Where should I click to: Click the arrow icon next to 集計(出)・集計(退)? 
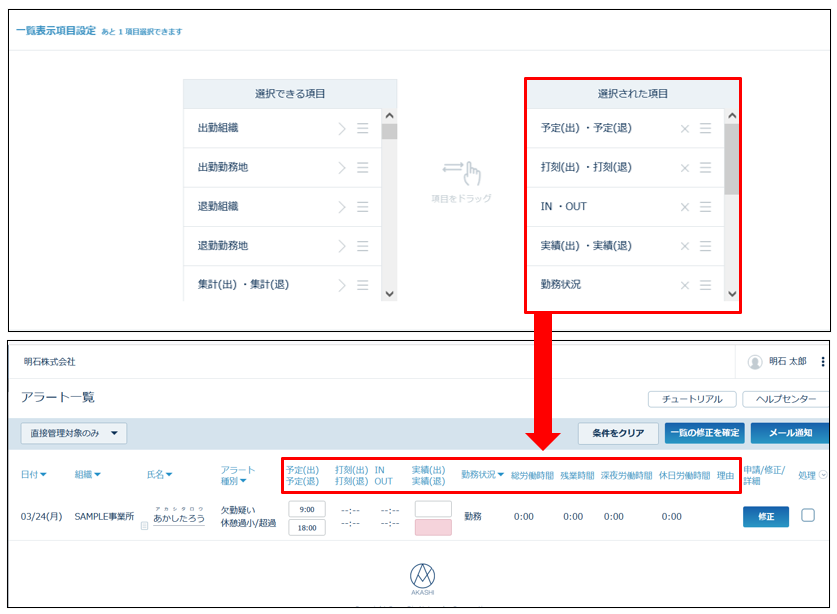coord(341,285)
